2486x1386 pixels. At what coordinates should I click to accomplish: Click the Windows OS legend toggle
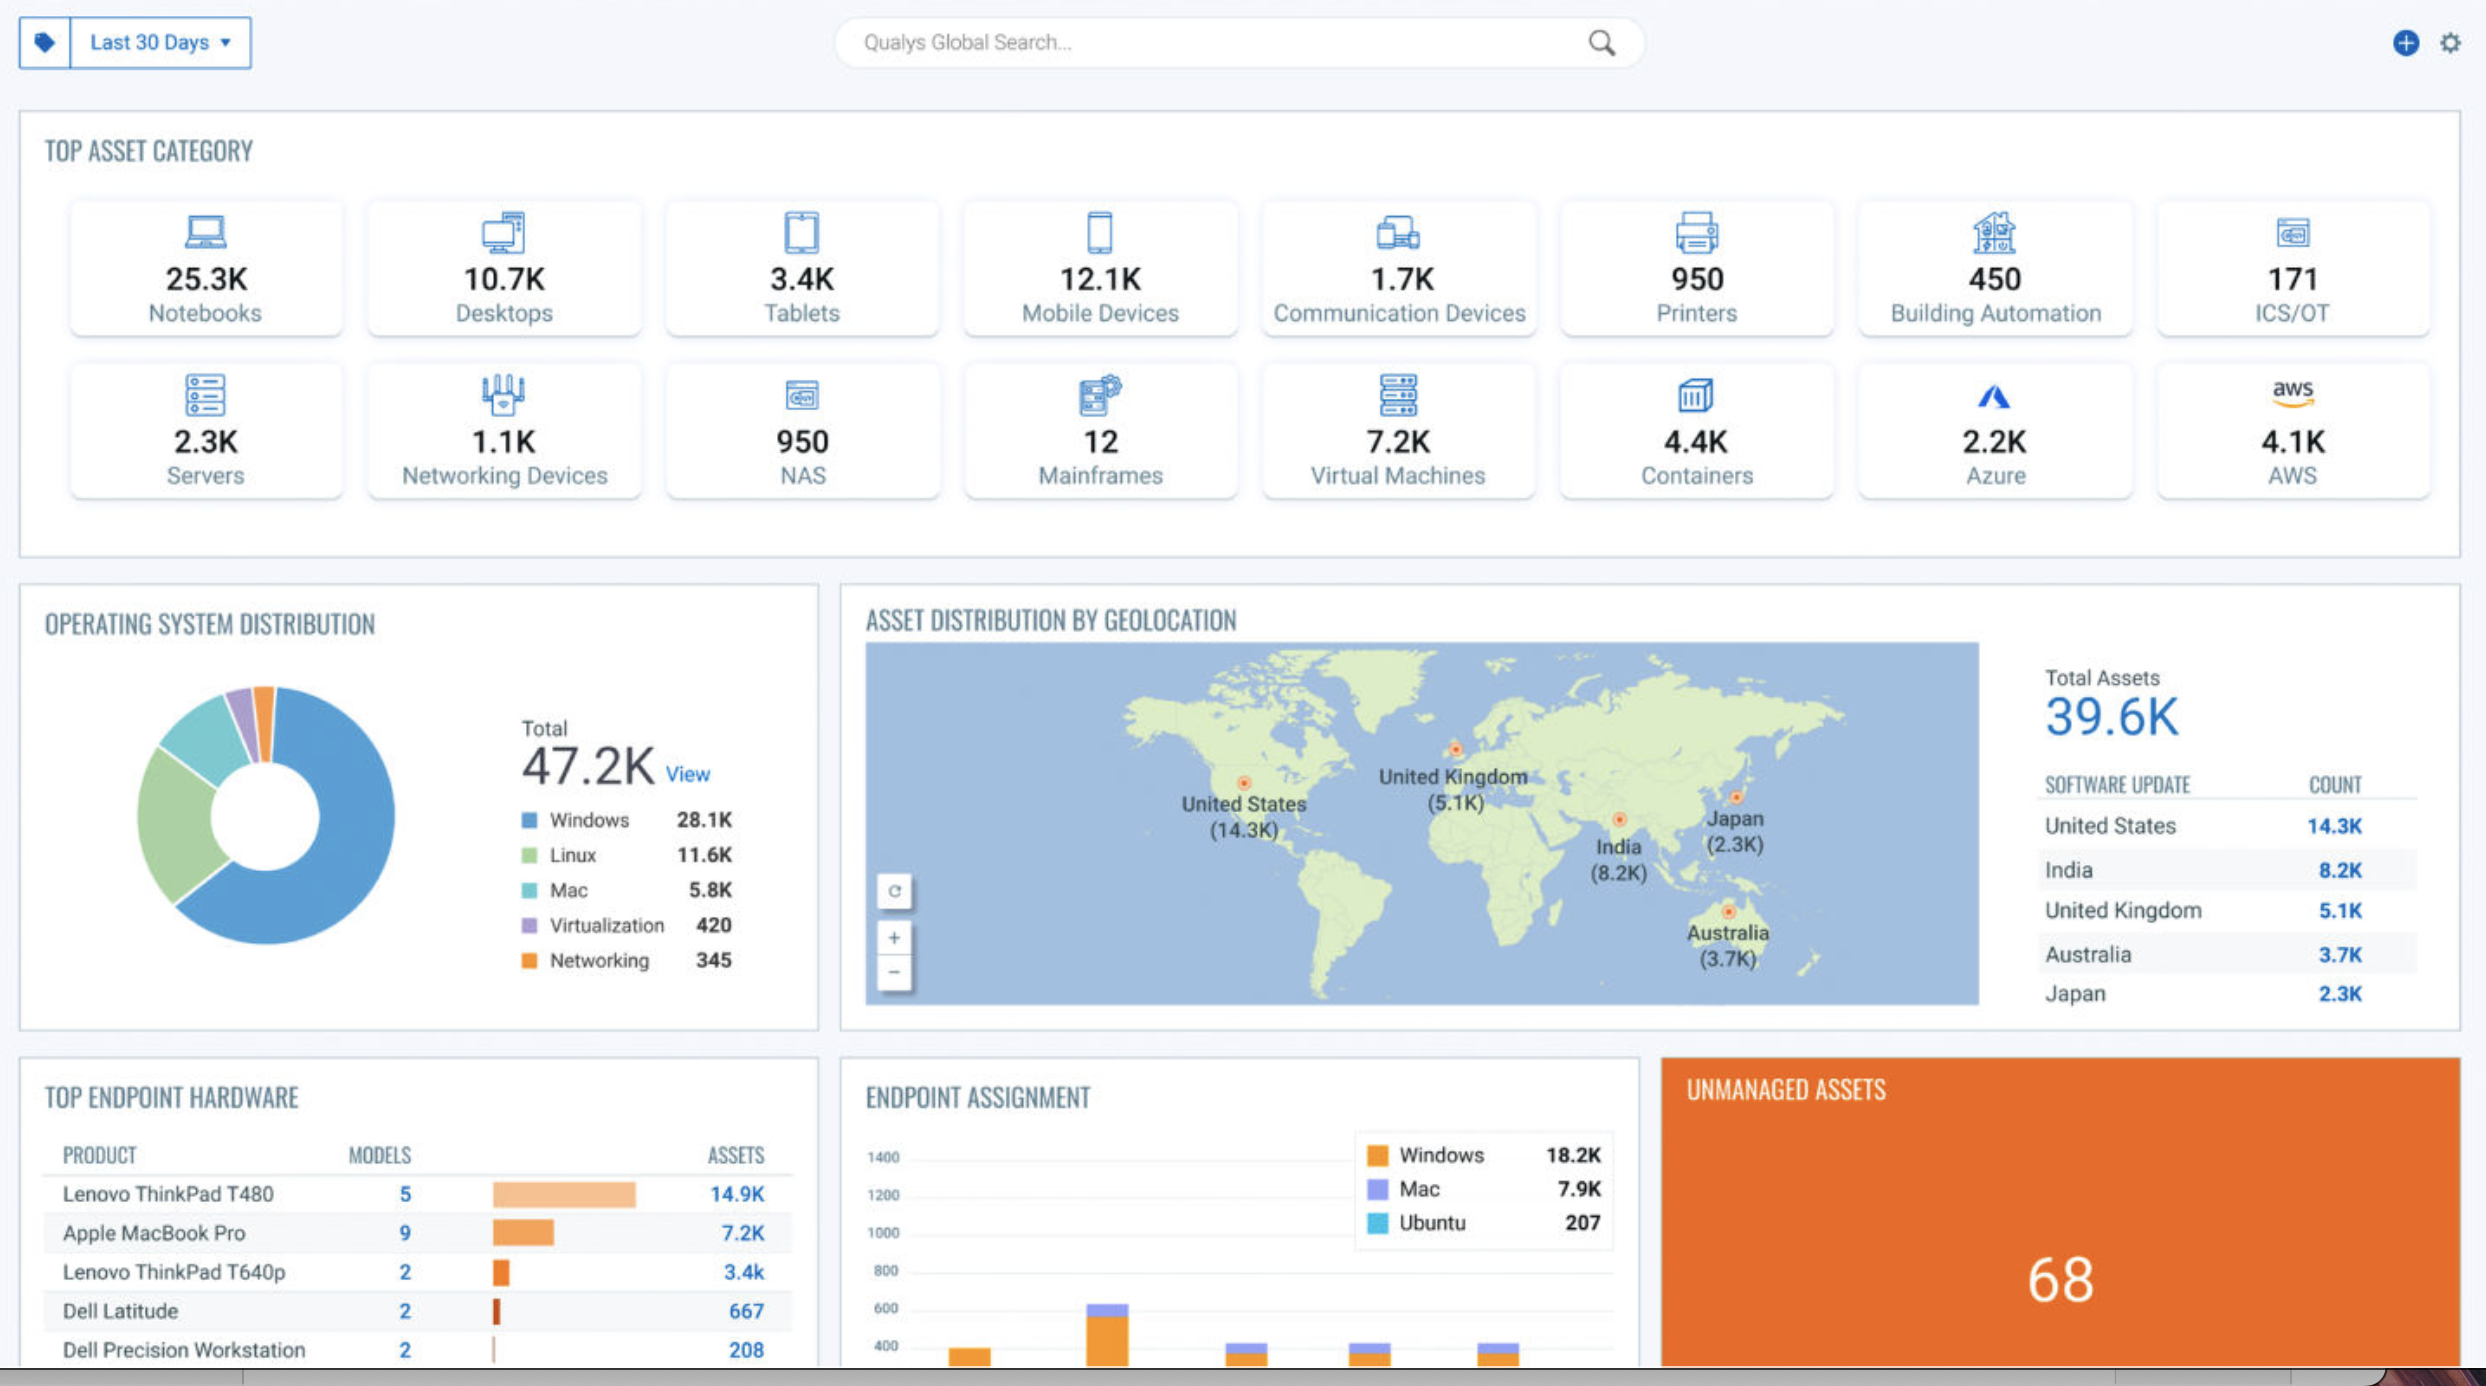click(x=529, y=821)
